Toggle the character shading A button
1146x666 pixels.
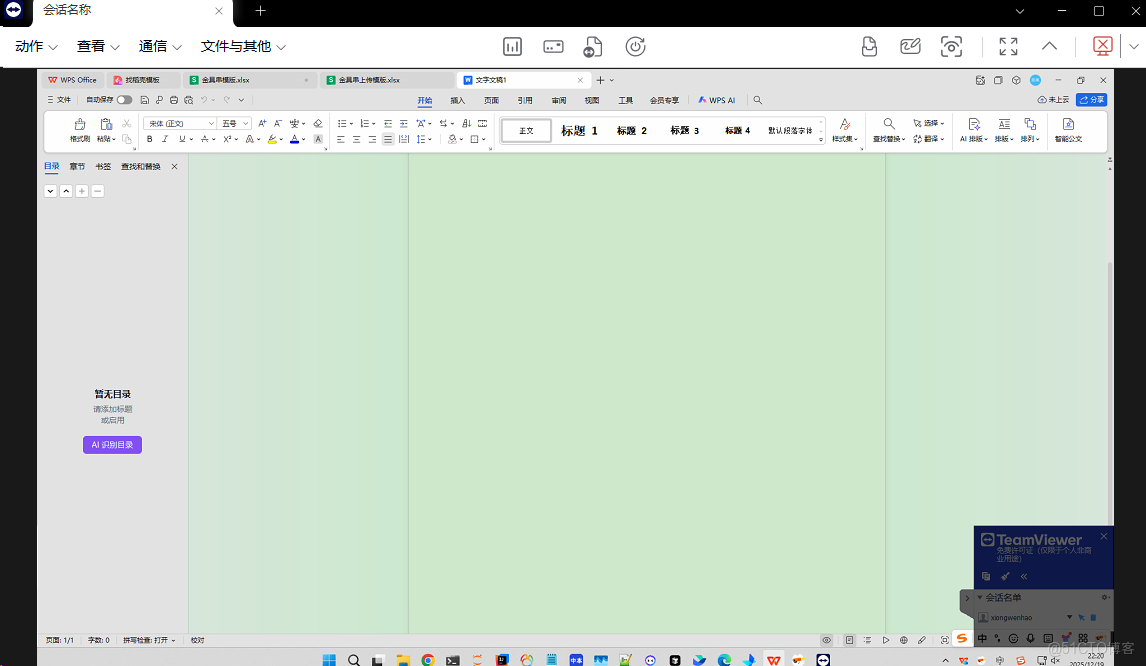[318, 139]
